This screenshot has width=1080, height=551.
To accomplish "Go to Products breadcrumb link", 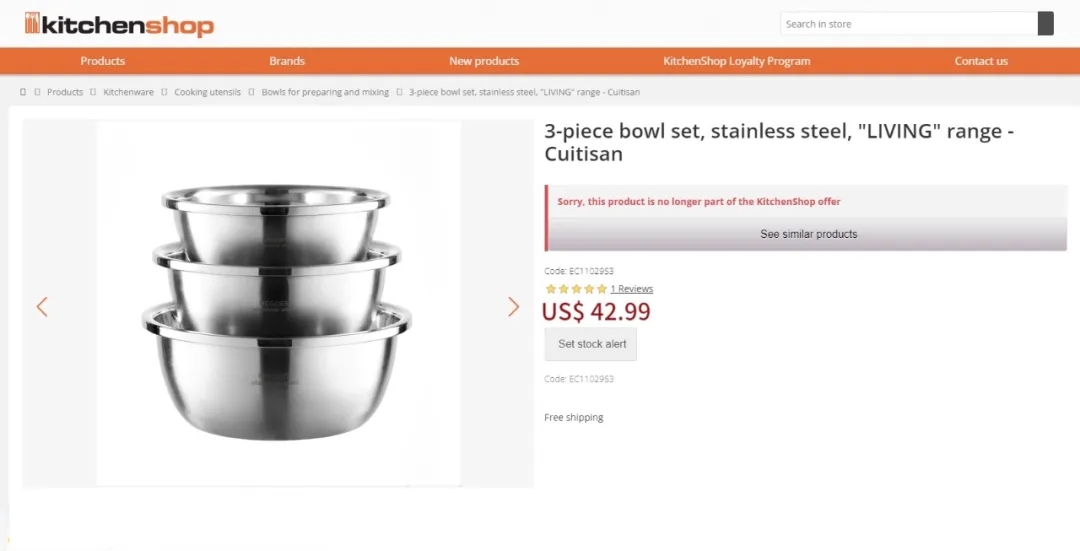I will (x=65, y=92).
